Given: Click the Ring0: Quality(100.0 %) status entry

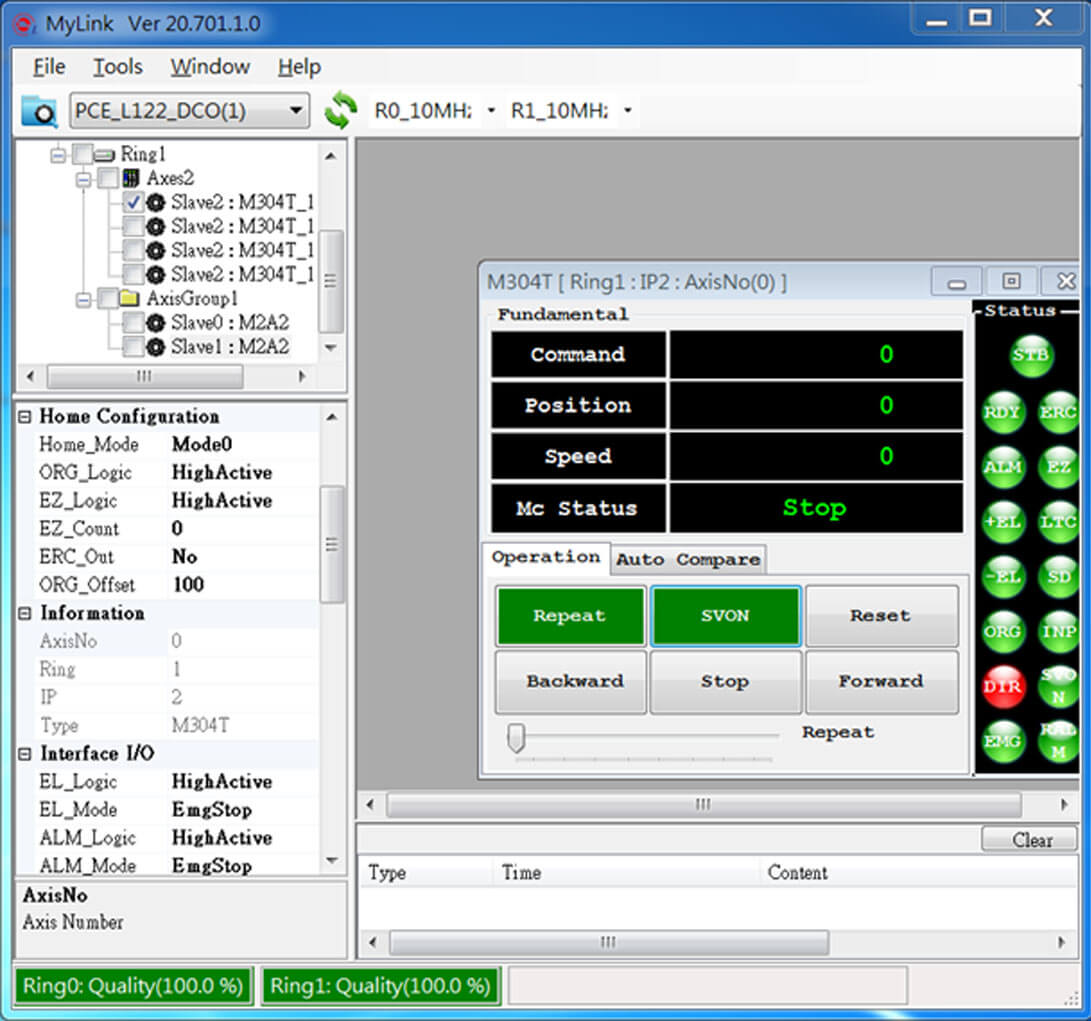Looking at the screenshot, I should [133, 986].
